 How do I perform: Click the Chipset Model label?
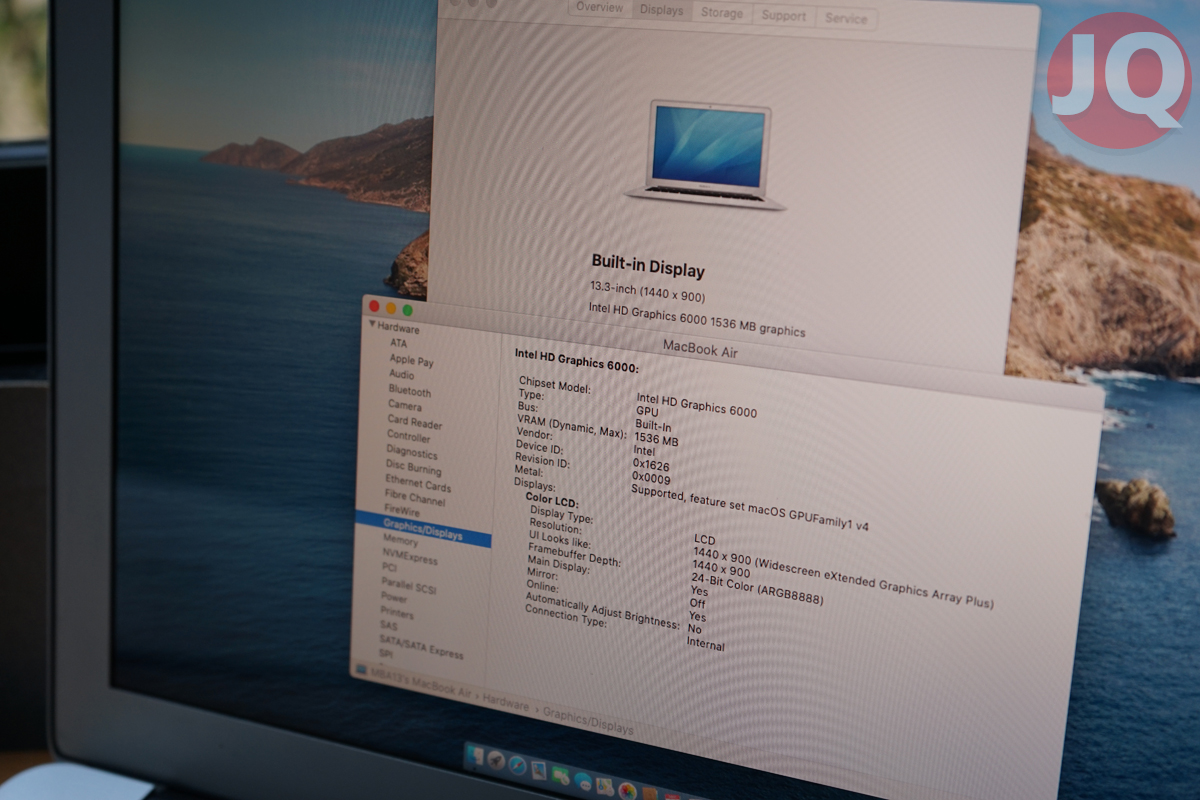pyautogui.click(x=555, y=386)
